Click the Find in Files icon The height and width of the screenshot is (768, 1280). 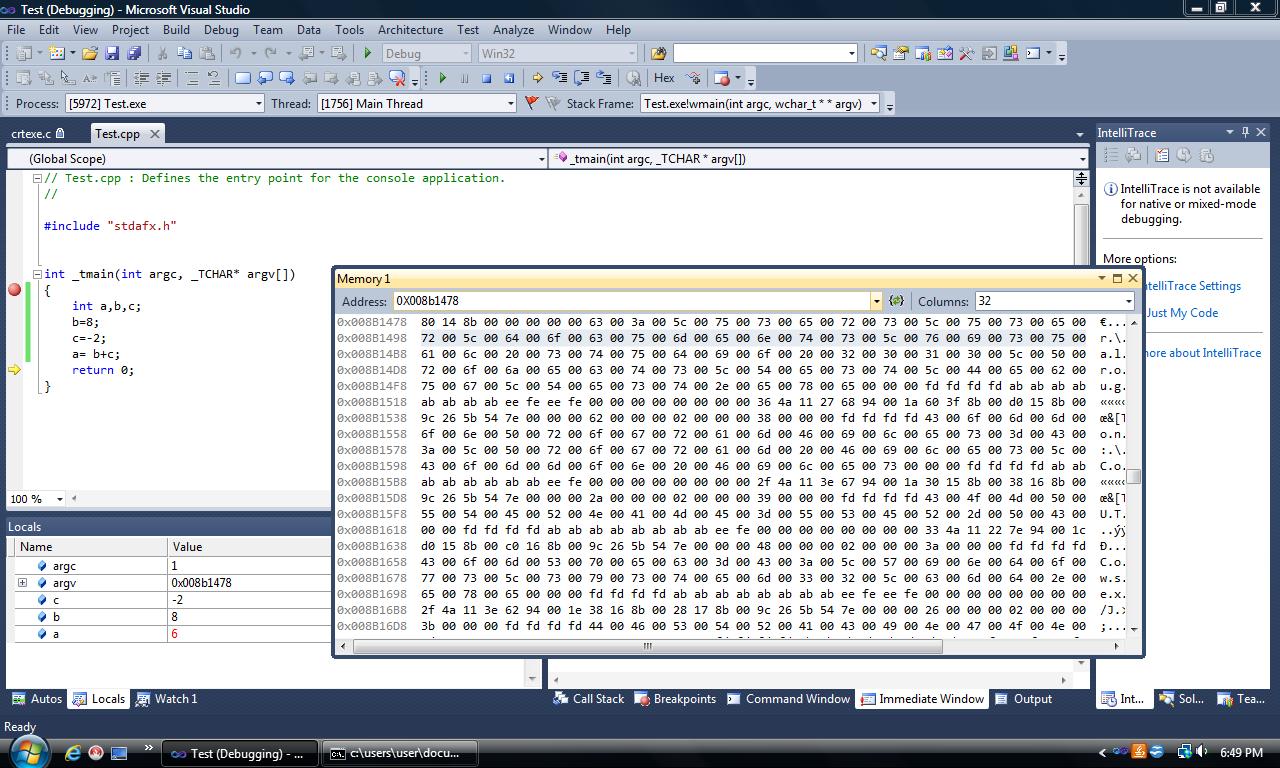[658, 53]
